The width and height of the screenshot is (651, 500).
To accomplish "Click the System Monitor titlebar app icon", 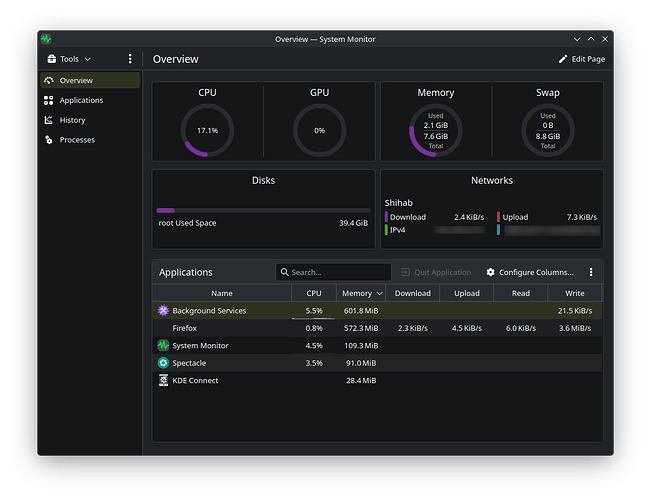I will coord(46,39).
